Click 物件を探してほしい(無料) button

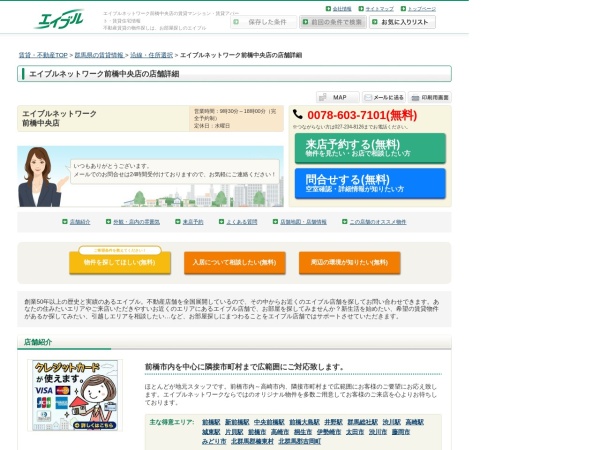(x=120, y=262)
